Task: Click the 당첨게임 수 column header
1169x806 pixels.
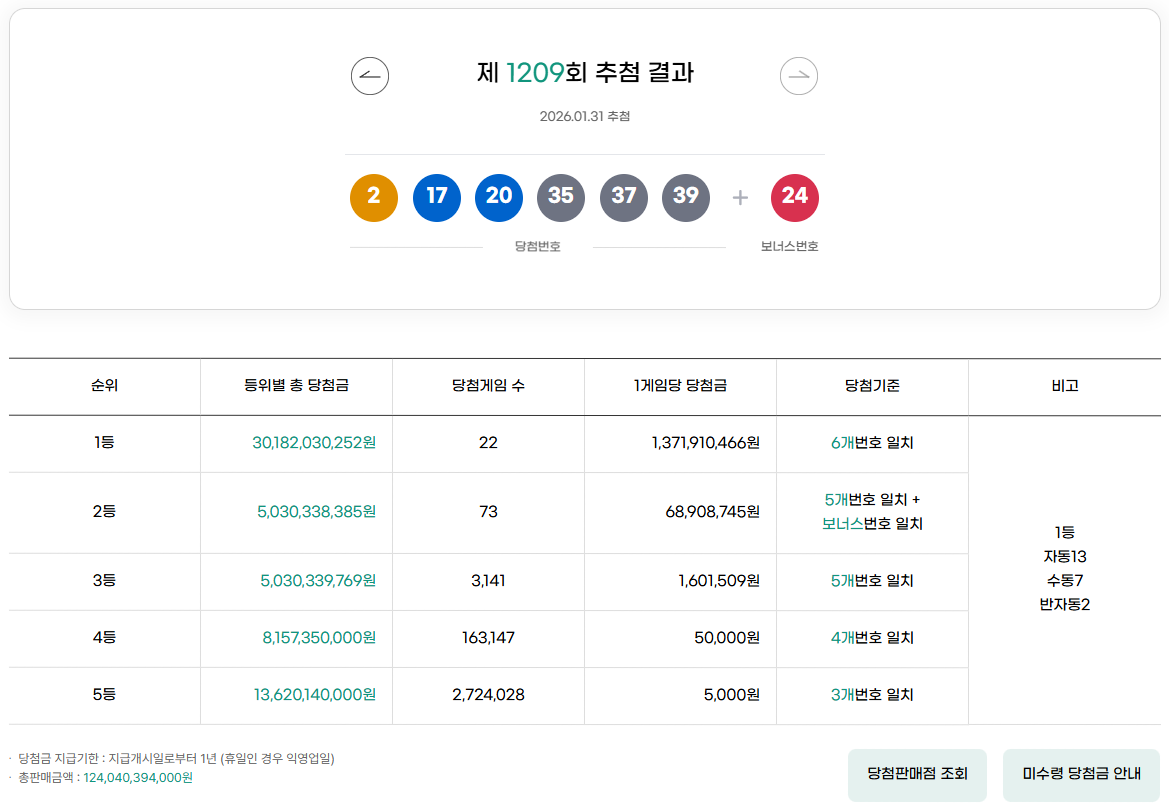Action: (x=488, y=385)
